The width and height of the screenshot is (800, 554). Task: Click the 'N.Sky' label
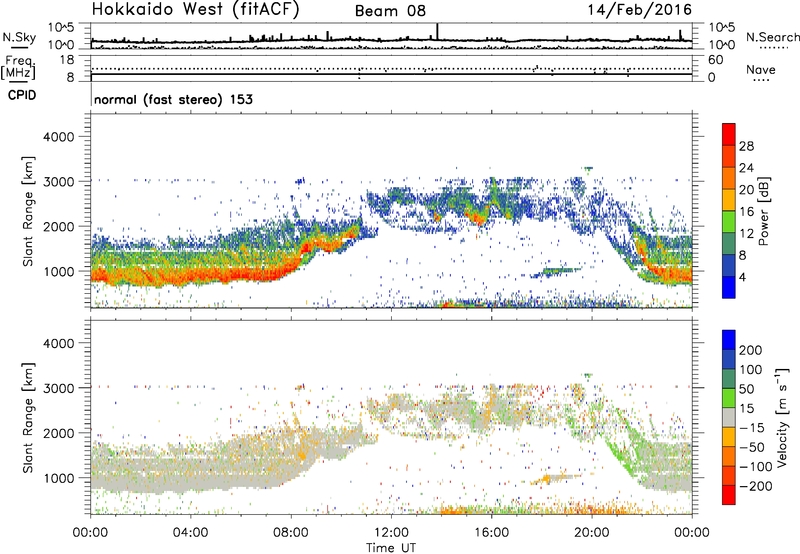pos(19,37)
